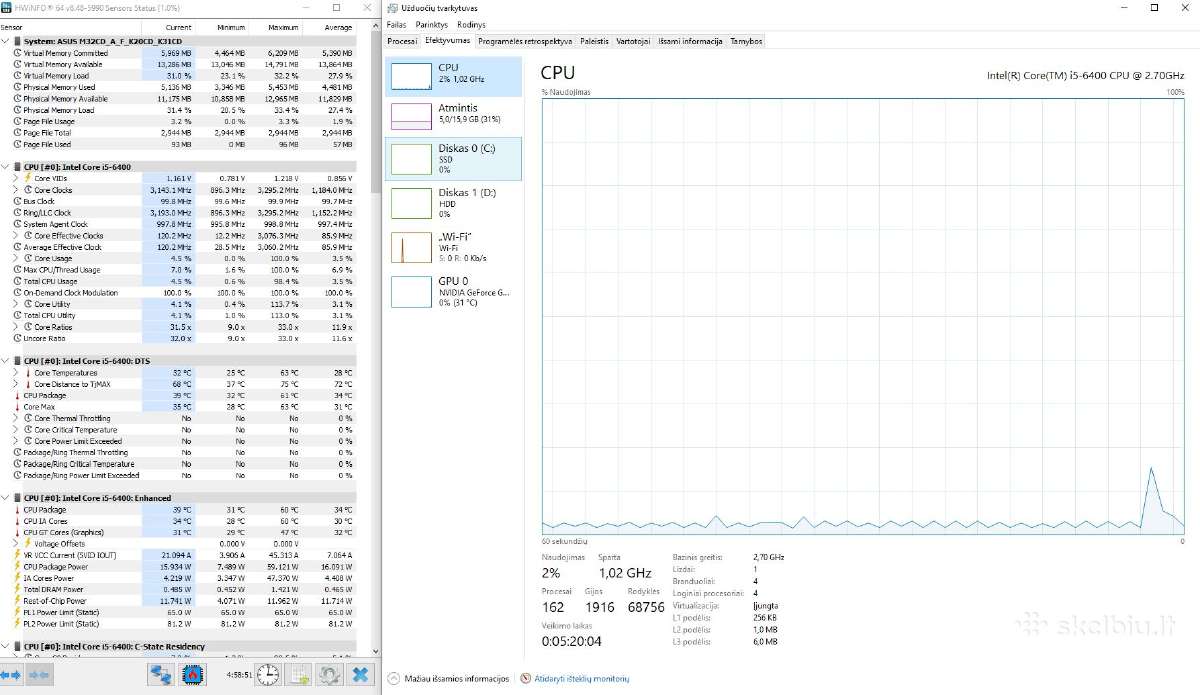Switch to the Paleistis tab
This screenshot has height=695, width=1200.
[x=594, y=41]
